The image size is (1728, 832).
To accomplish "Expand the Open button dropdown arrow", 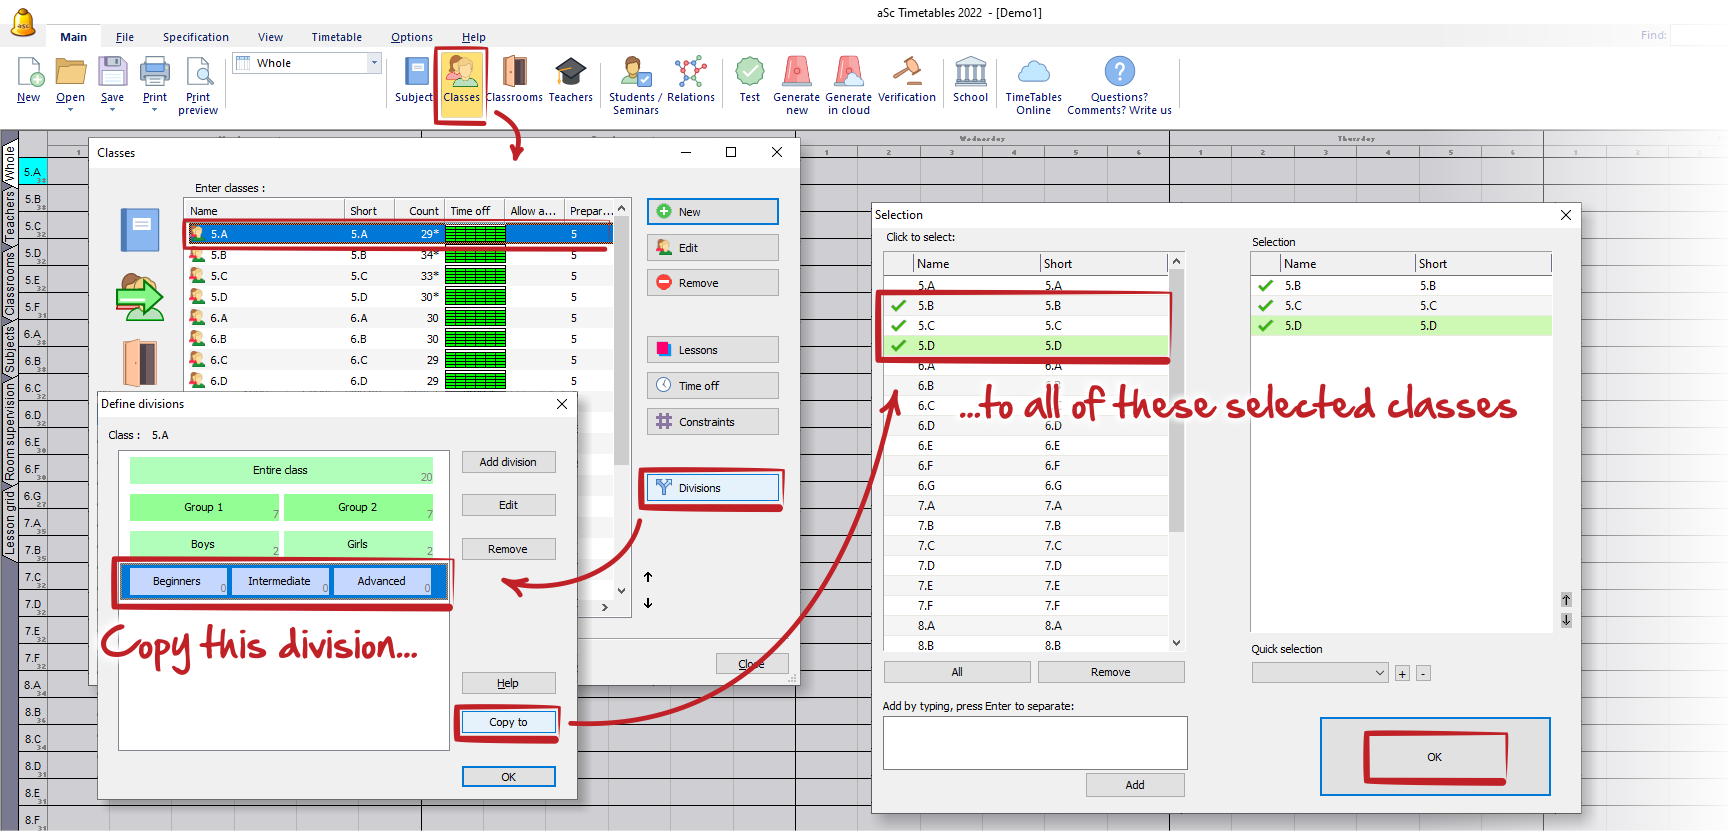I will coord(70,110).
